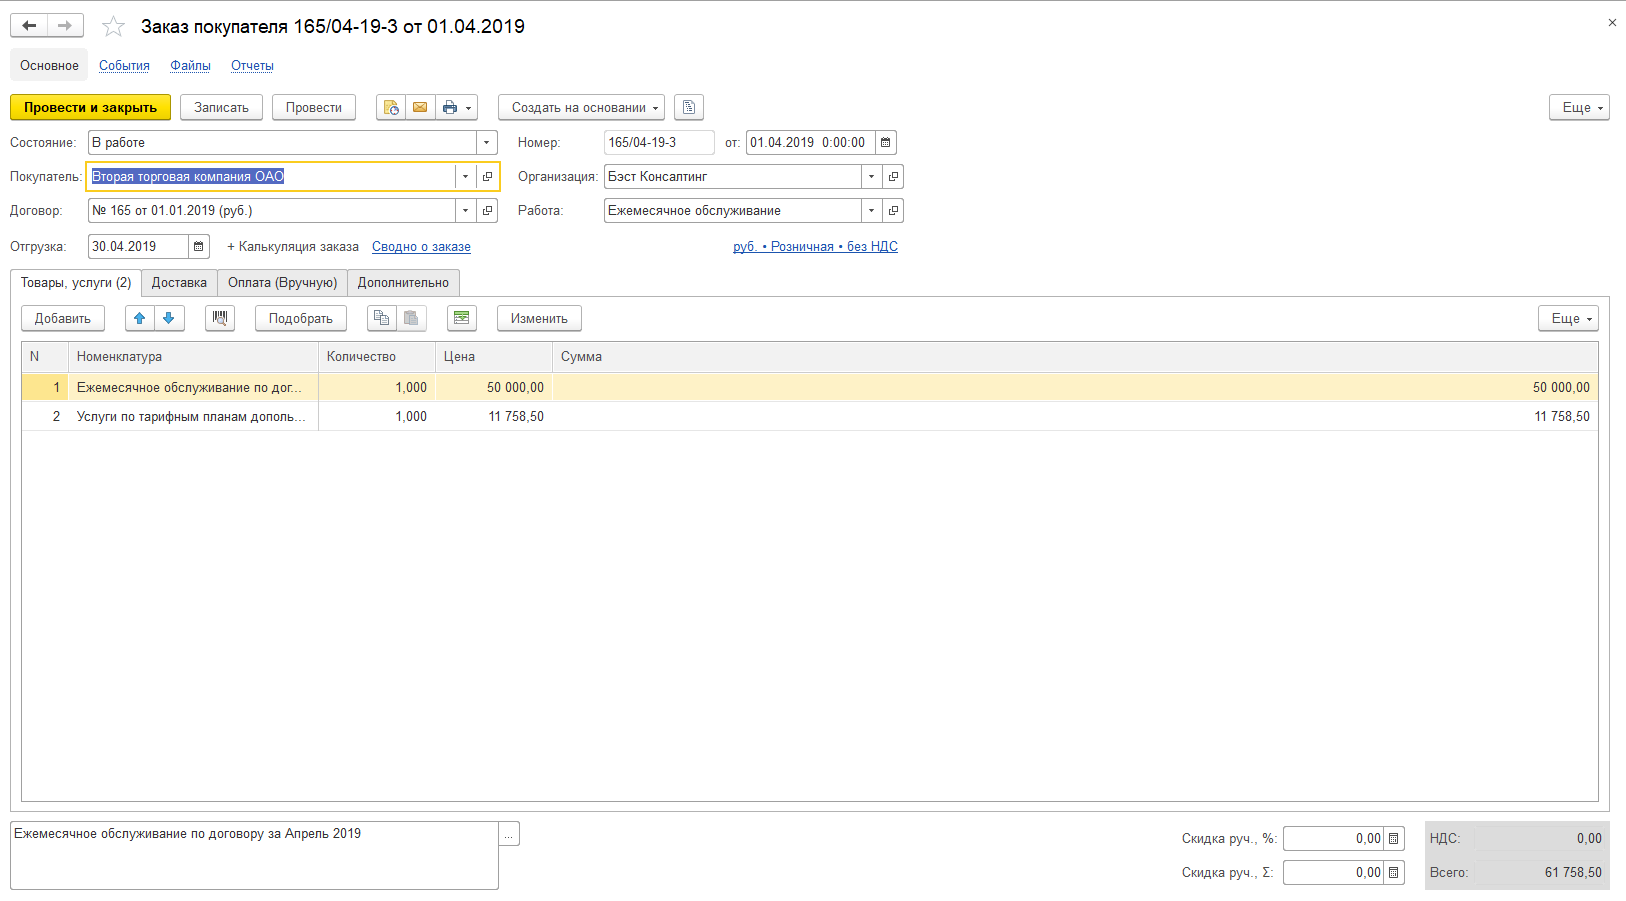This screenshot has width=1626, height=901.
Task: Go forward using the right arrow
Action: (65, 26)
